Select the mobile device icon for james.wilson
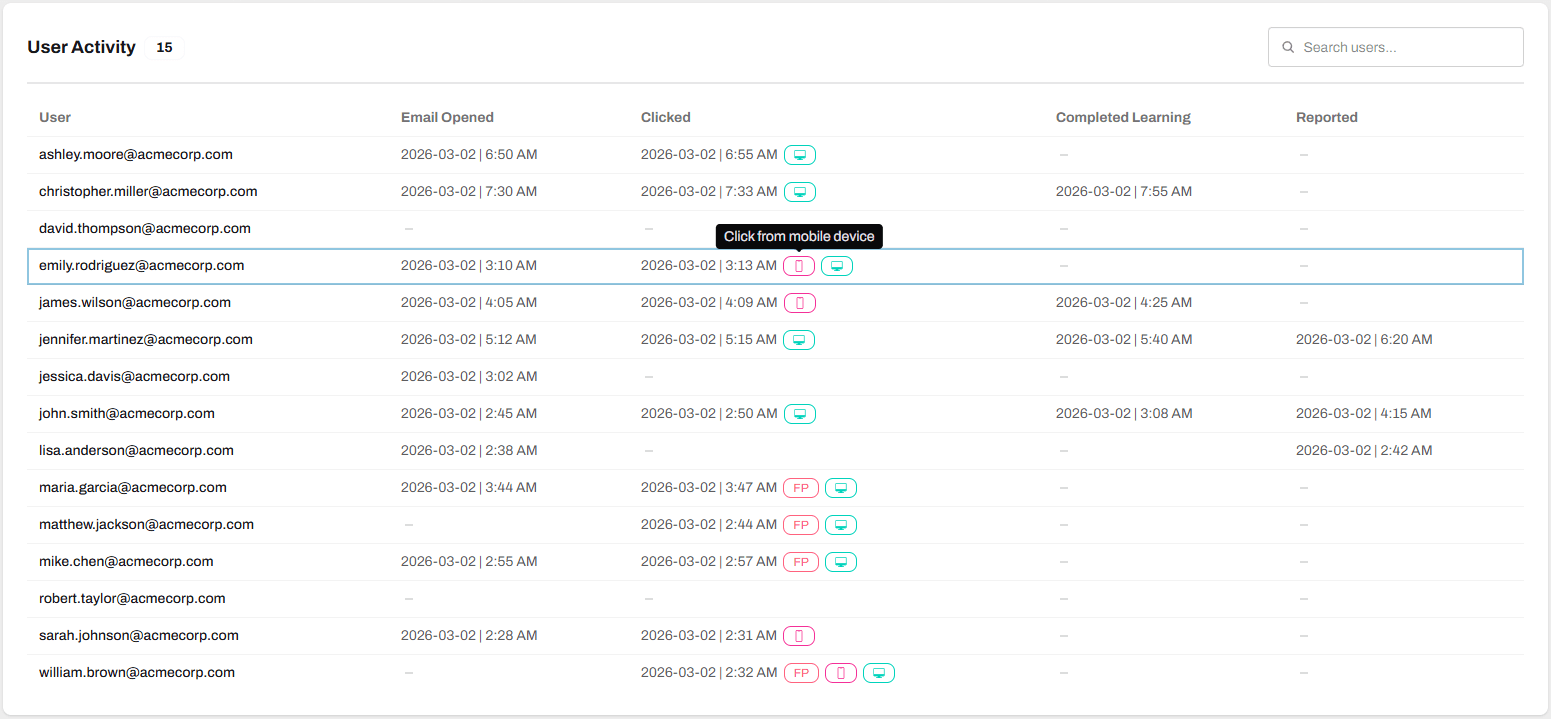The image size is (1551, 719). click(799, 302)
